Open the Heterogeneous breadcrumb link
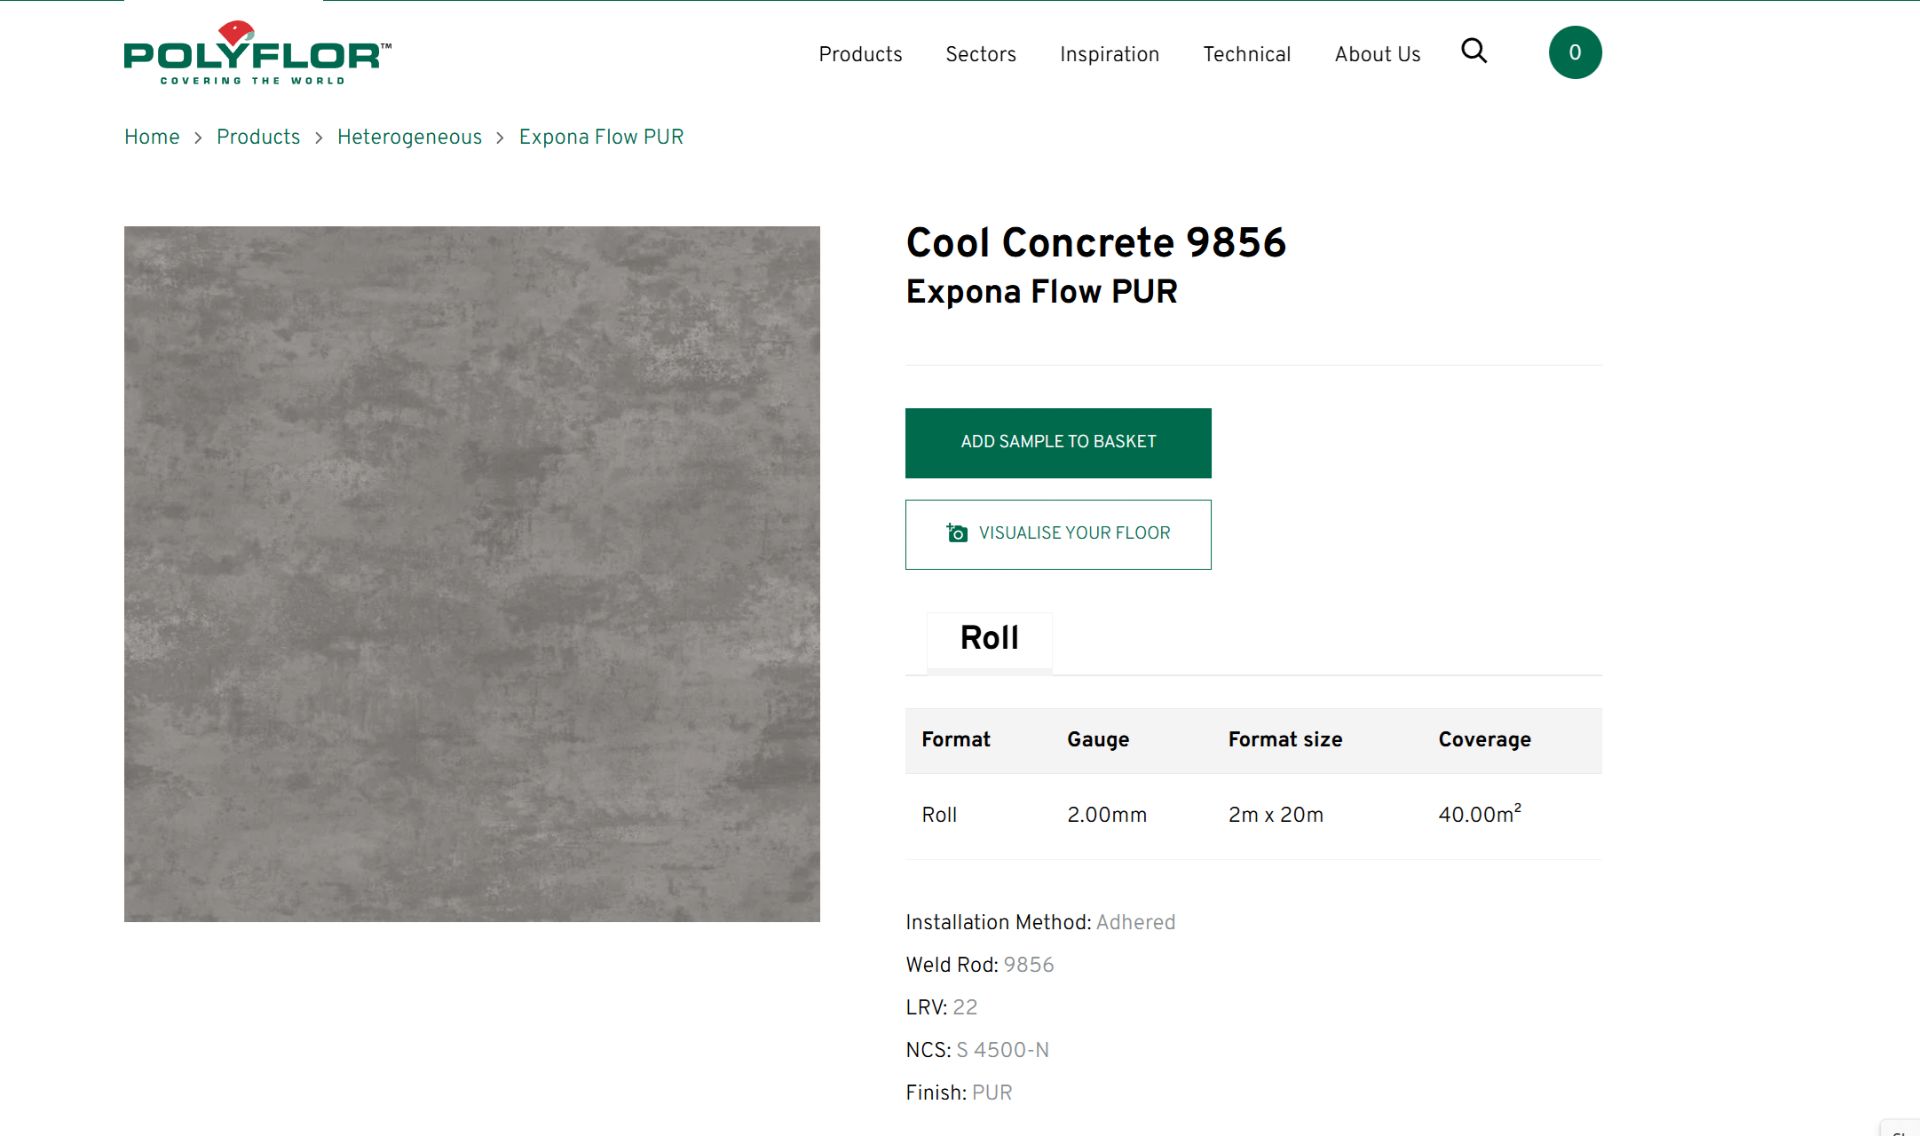This screenshot has width=1920, height=1136. tap(409, 137)
